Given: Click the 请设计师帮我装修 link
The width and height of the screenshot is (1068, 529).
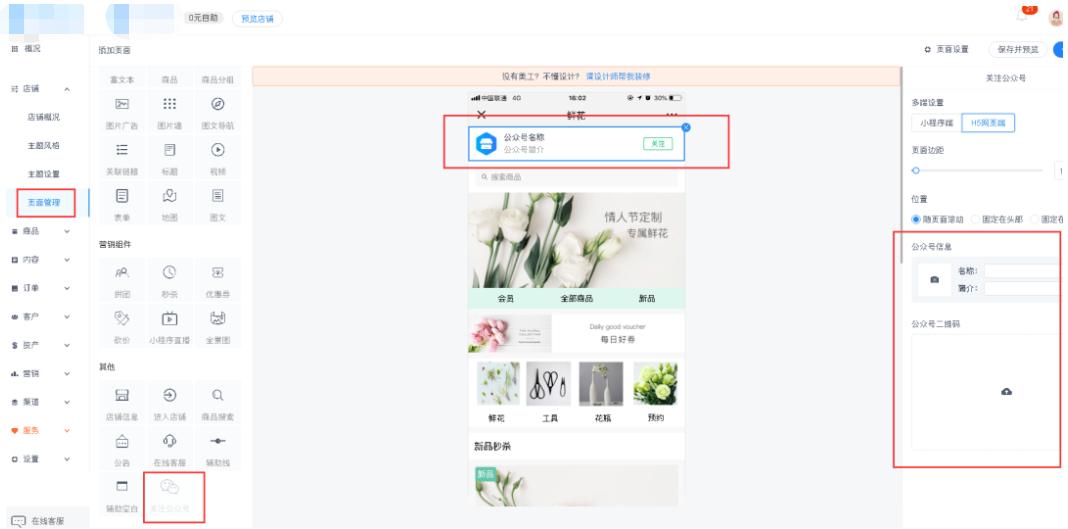Looking at the screenshot, I should coord(618,76).
